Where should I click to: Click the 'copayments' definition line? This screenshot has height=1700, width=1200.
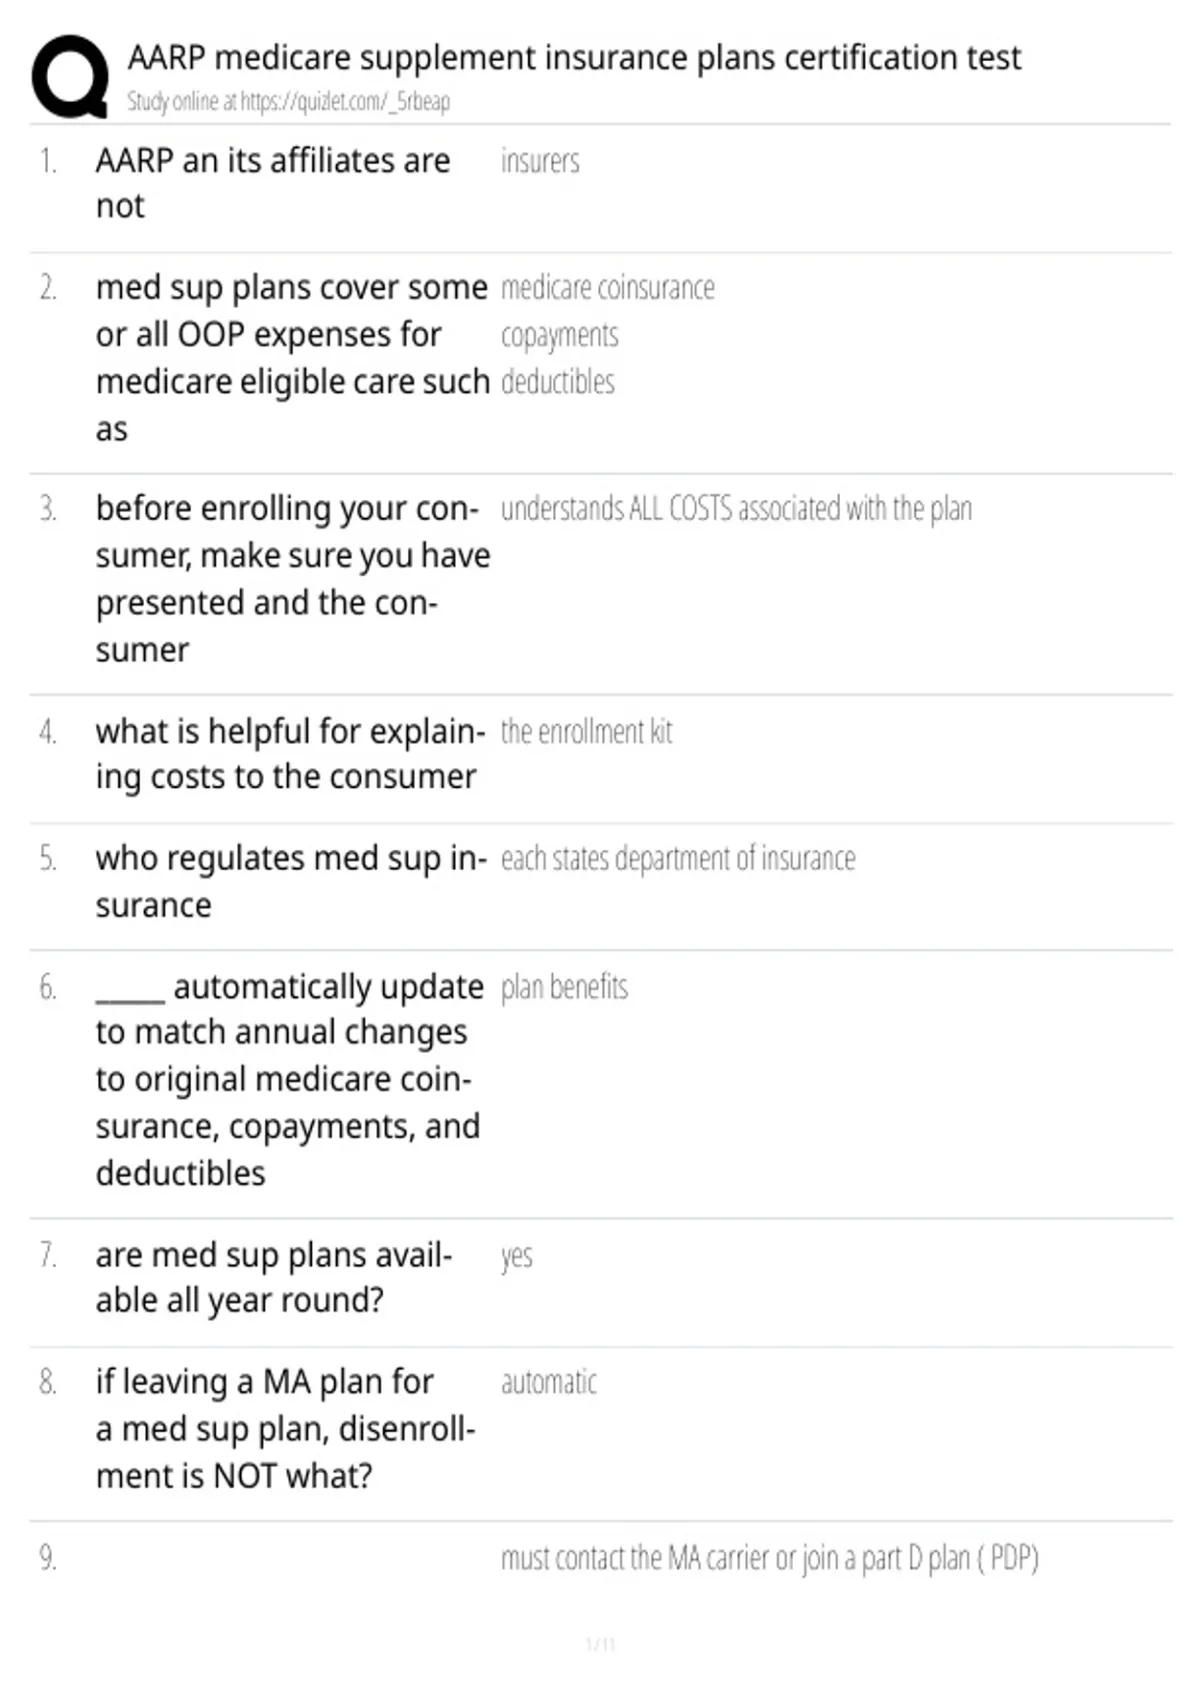point(560,336)
